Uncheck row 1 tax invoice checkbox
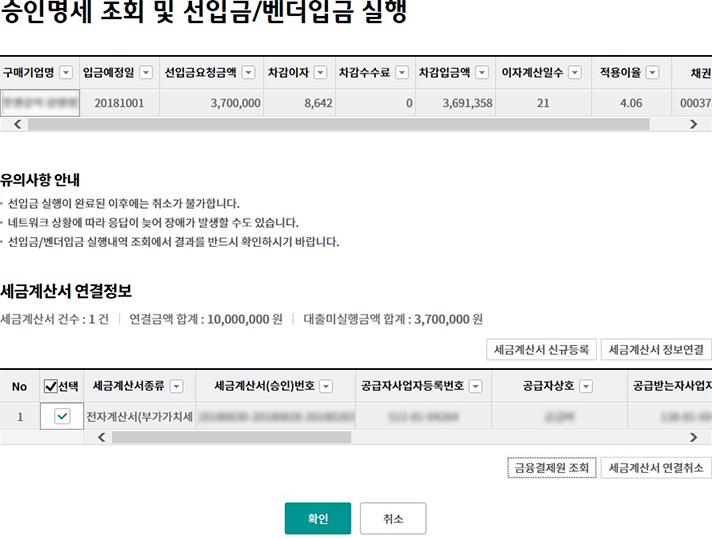Screen dimensions: 712x539 tap(62, 416)
